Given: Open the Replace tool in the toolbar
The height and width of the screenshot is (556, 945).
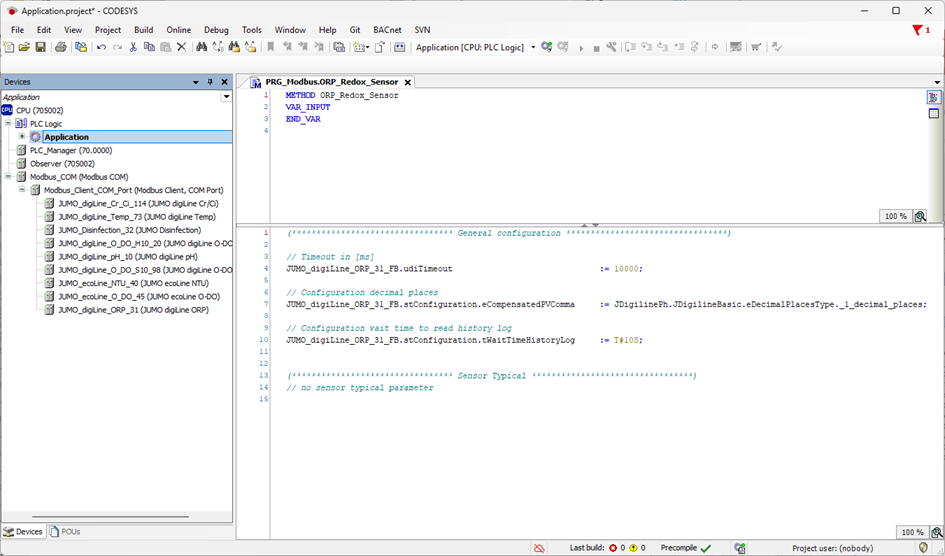Looking at the screenshot, I should (x=218, y=47).
